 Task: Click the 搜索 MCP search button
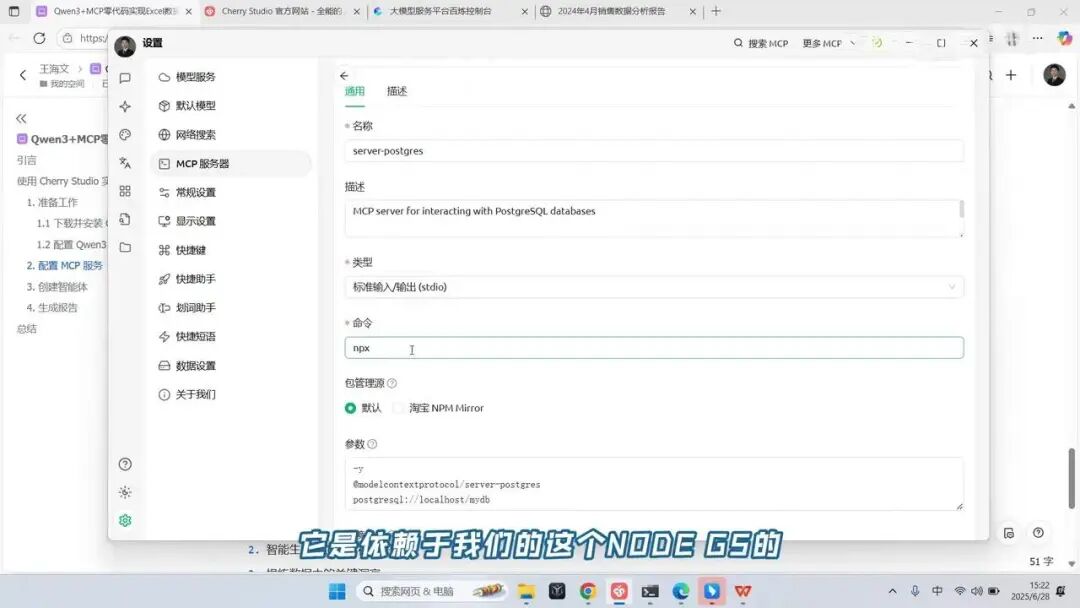(x=761, y=43)
